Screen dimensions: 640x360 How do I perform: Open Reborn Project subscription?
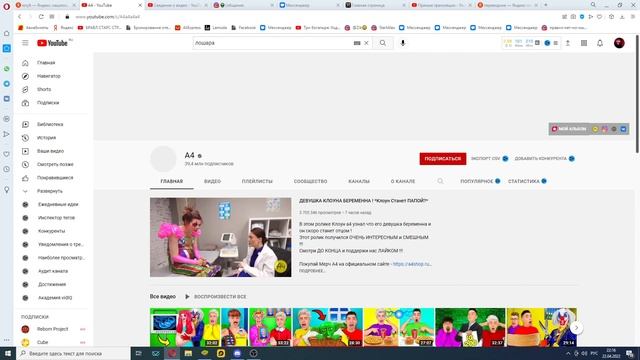[x=53, y=329]
